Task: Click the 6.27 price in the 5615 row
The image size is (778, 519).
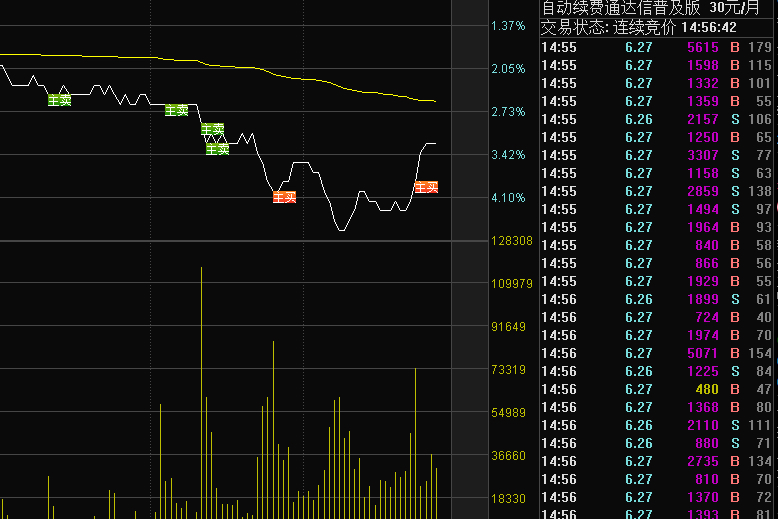Action: coord(639,47)
